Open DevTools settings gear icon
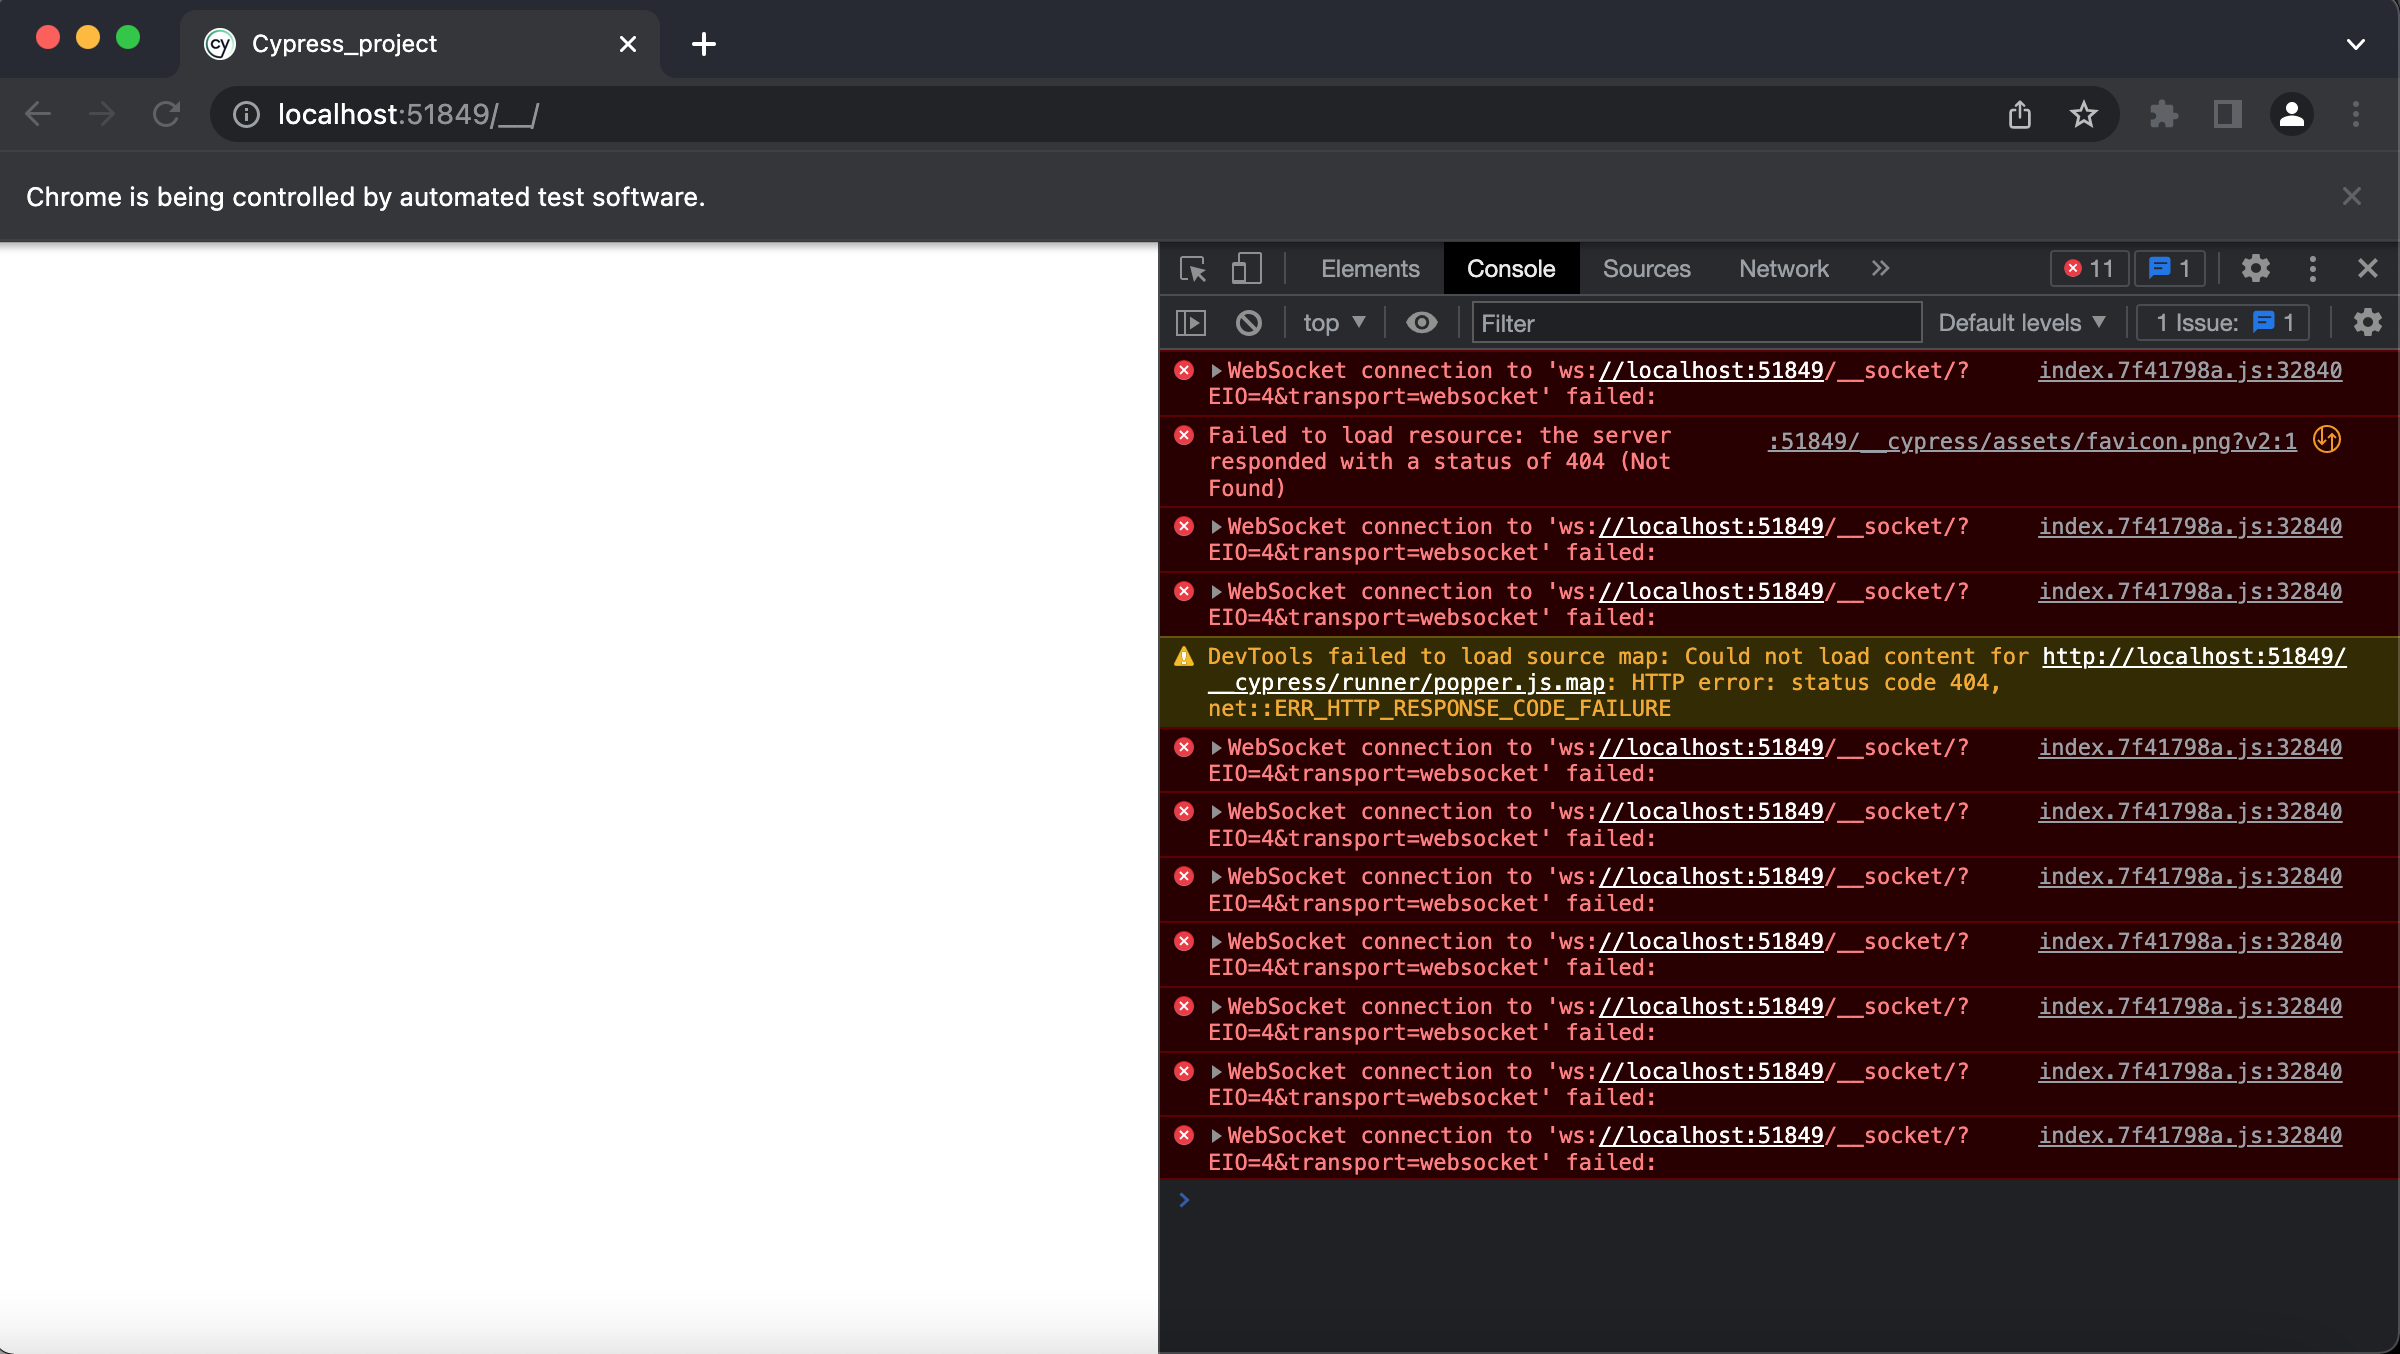This screenshot has width=2400, height=1354. (2256, 268)
